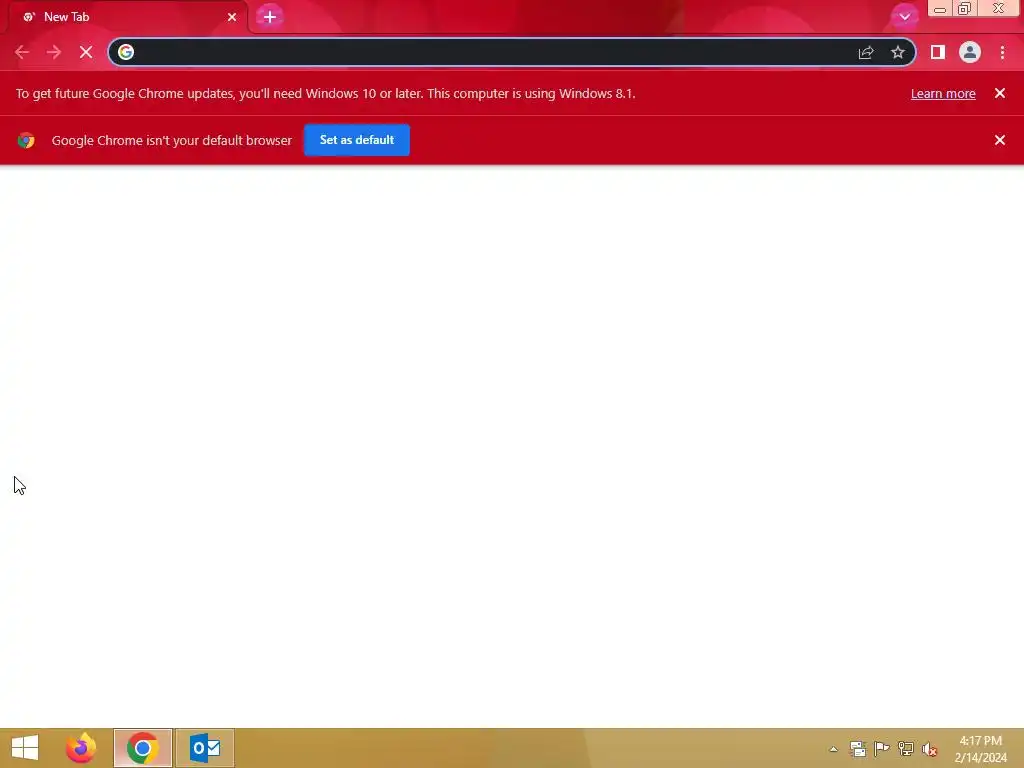Open the profile avatar menu
The height and width of the screenshot is (768, 1024).
coord(970,52)
